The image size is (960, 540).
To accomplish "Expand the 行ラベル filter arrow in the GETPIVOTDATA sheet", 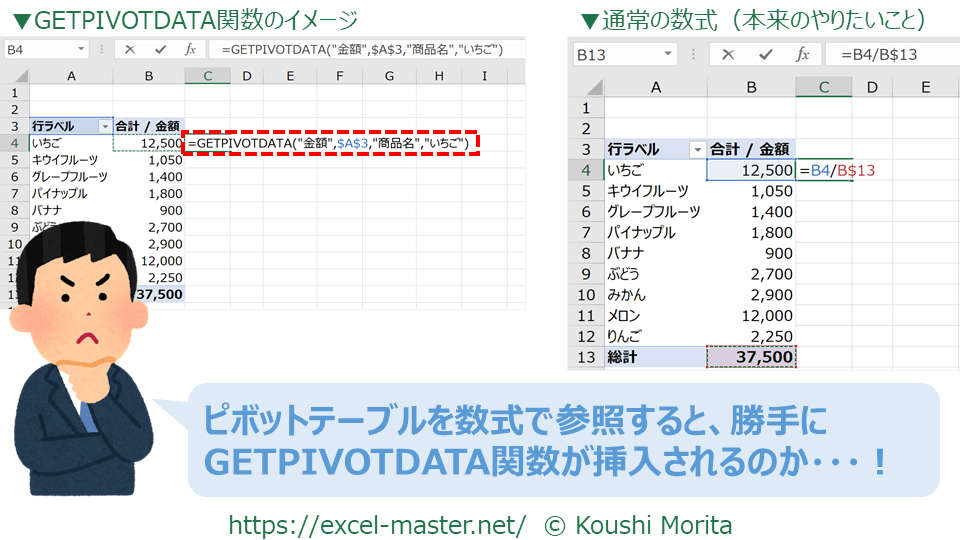I will coord(104,126).
